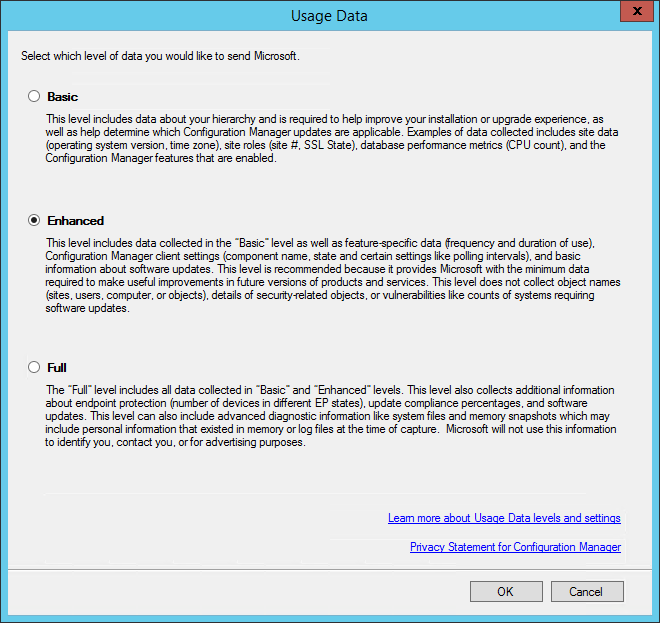Select the Basic data level radio button
This screenshot has width=660, height=623.
click(x=34, y=96)
